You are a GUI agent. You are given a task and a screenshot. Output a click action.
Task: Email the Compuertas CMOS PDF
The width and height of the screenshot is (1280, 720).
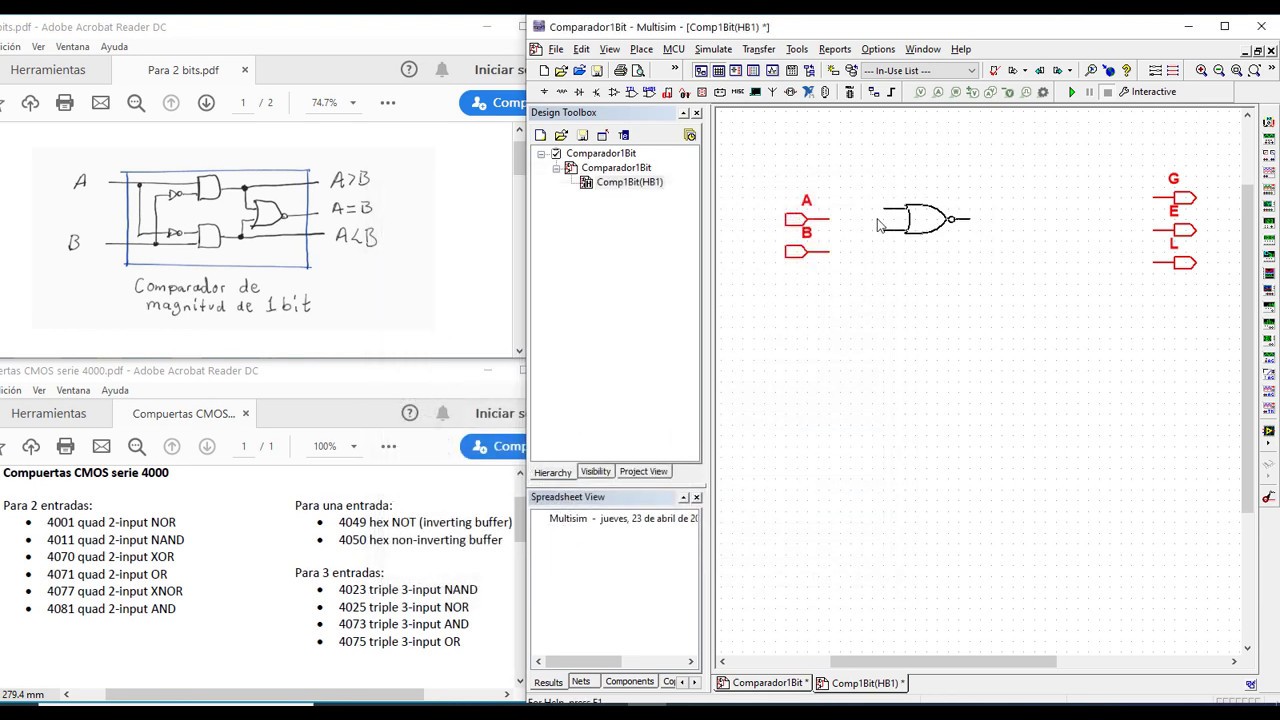pyautogui.click(x=101, y=446)
